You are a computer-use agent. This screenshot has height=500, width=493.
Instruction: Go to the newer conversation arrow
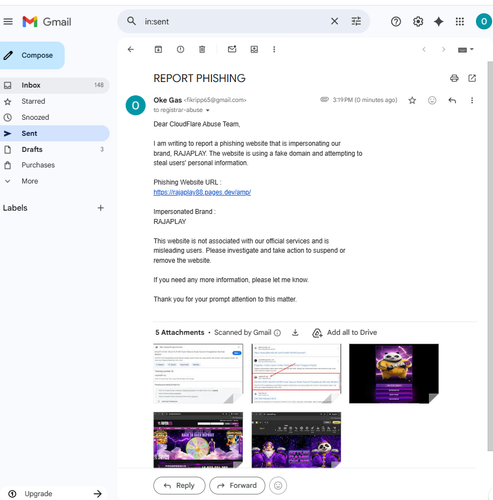pos(424,49)
